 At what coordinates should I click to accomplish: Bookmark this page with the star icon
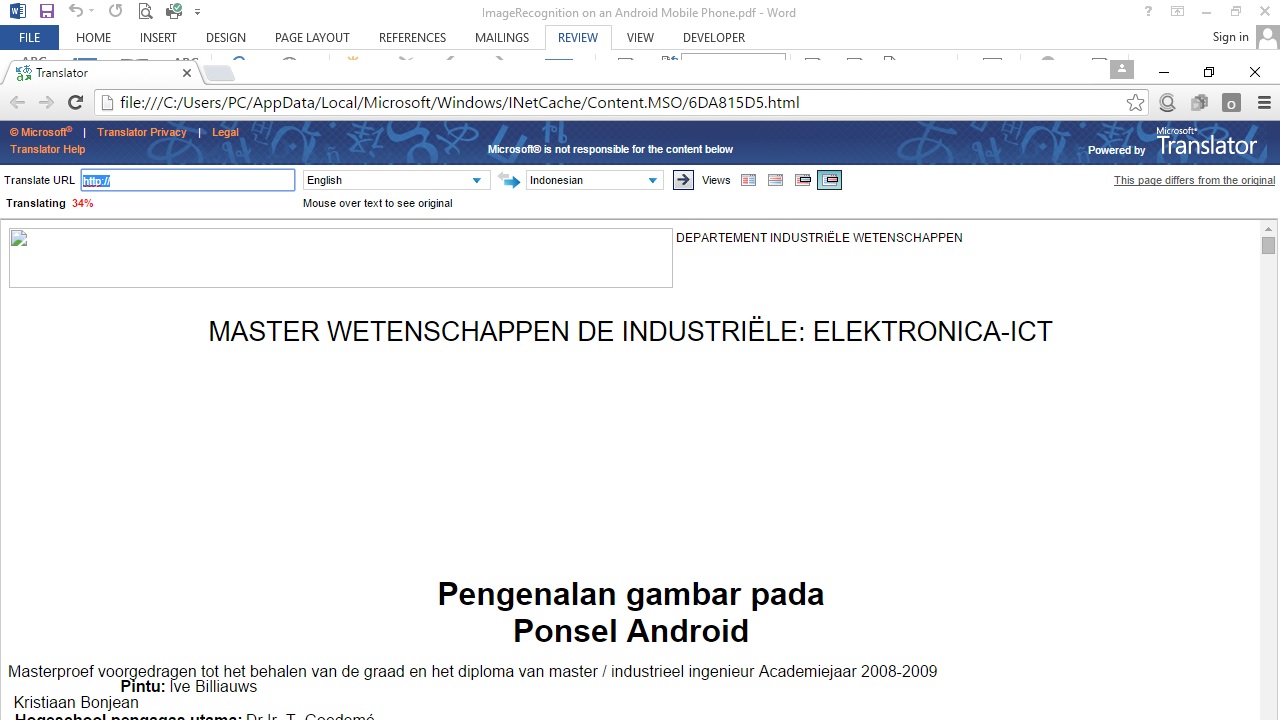click(x=1135, y=102)
